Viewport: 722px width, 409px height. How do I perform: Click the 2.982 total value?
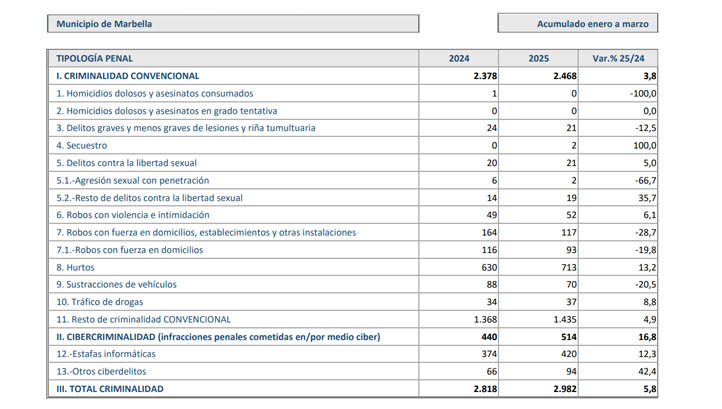point(565,389)
